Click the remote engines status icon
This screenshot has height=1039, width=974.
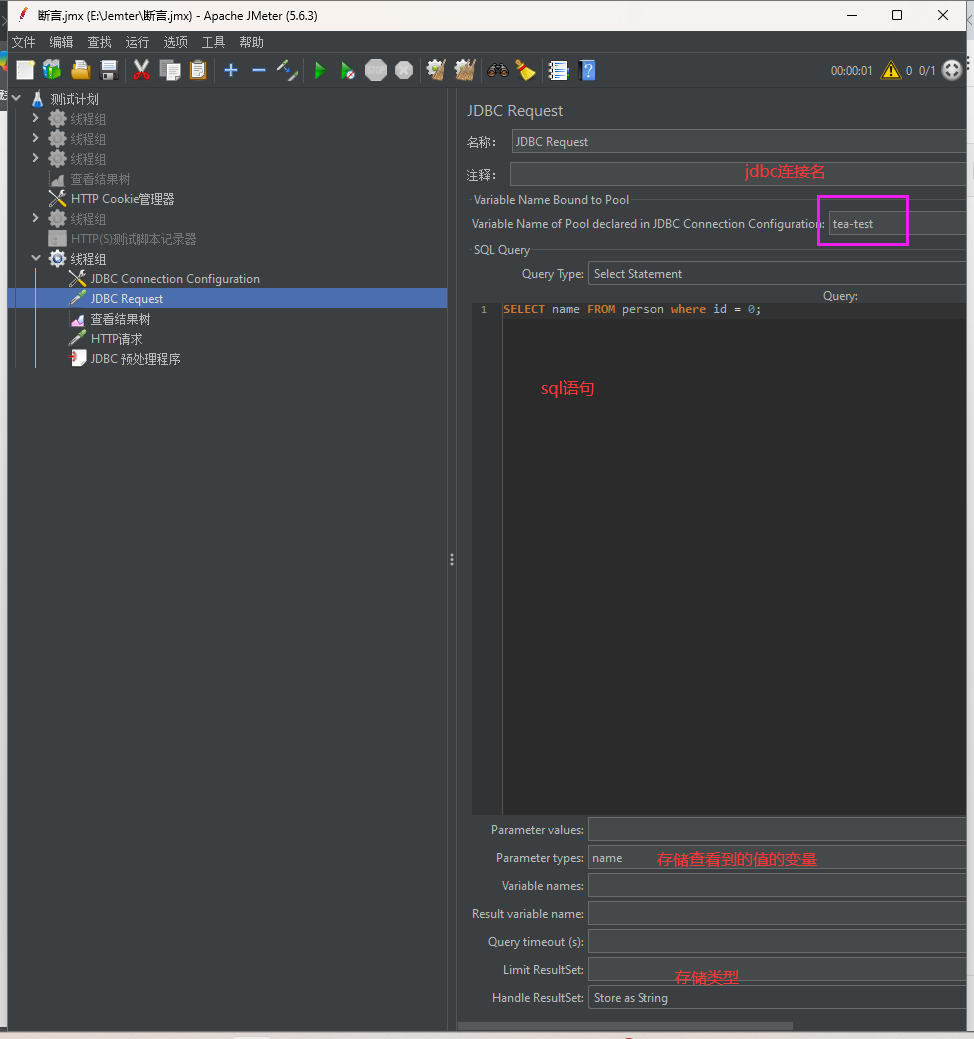pos(951,70)
